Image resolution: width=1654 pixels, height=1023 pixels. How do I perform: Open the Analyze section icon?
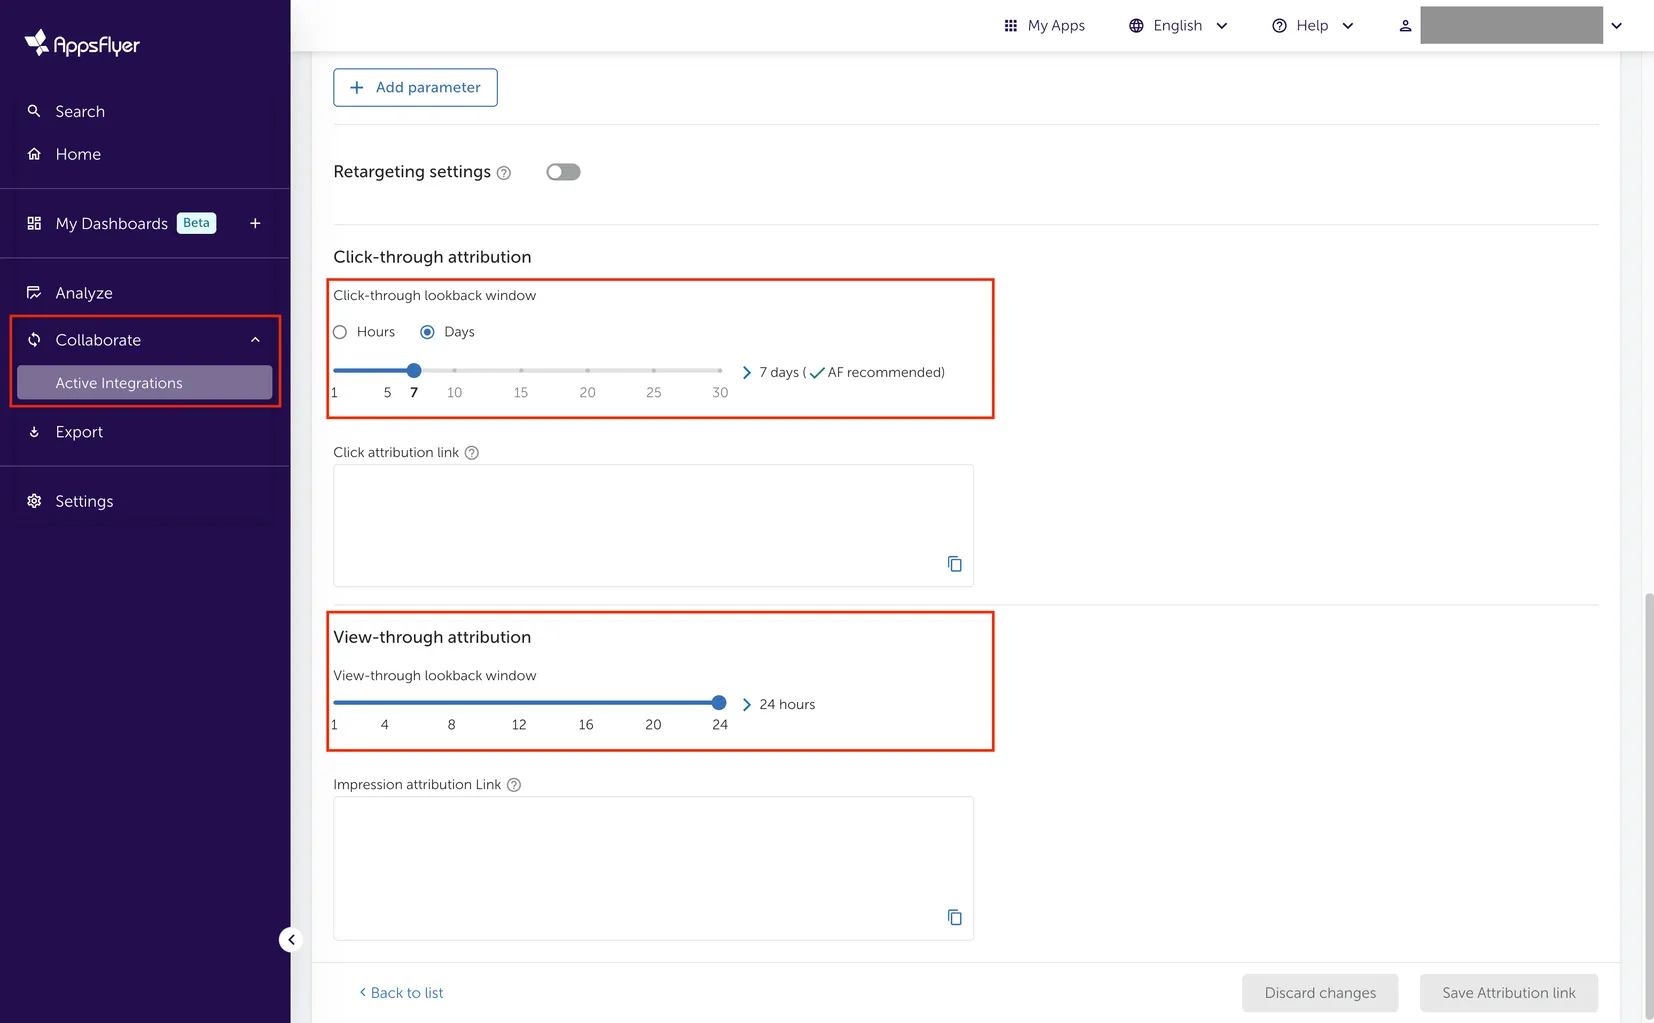click(x=33, y=292)
